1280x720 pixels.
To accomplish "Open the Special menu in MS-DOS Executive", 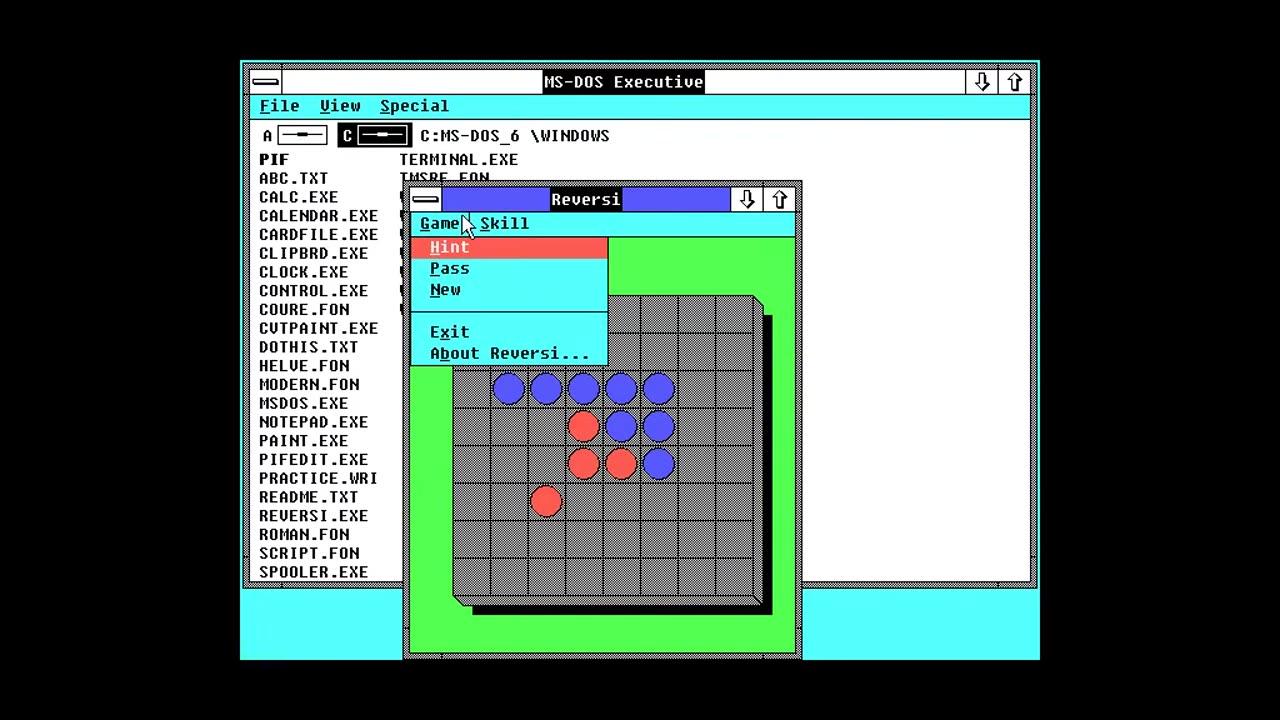I will [414, 106].
